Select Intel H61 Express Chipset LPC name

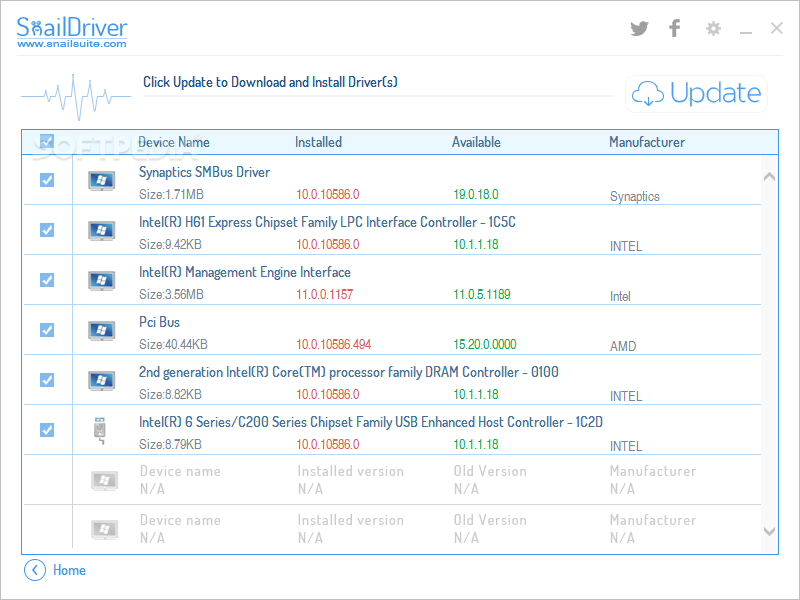pyautogui.click(x=327, y=222)
